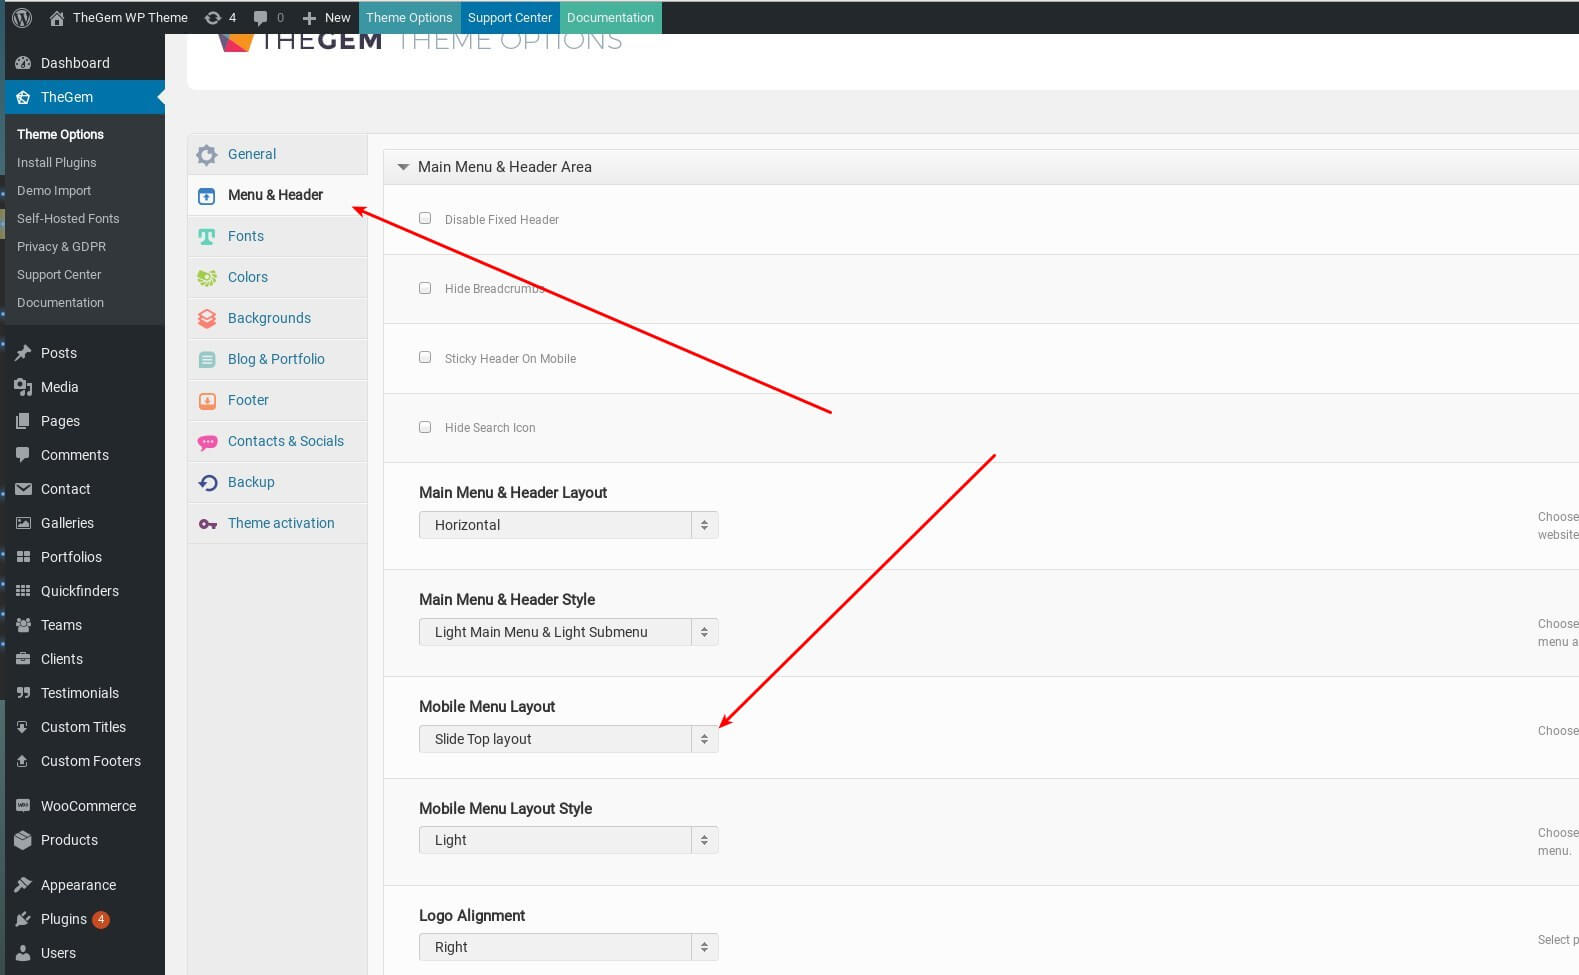Open the Mobile Menu Layout dropdown
Screen dimensions: 1579x975
click(568, 739)
